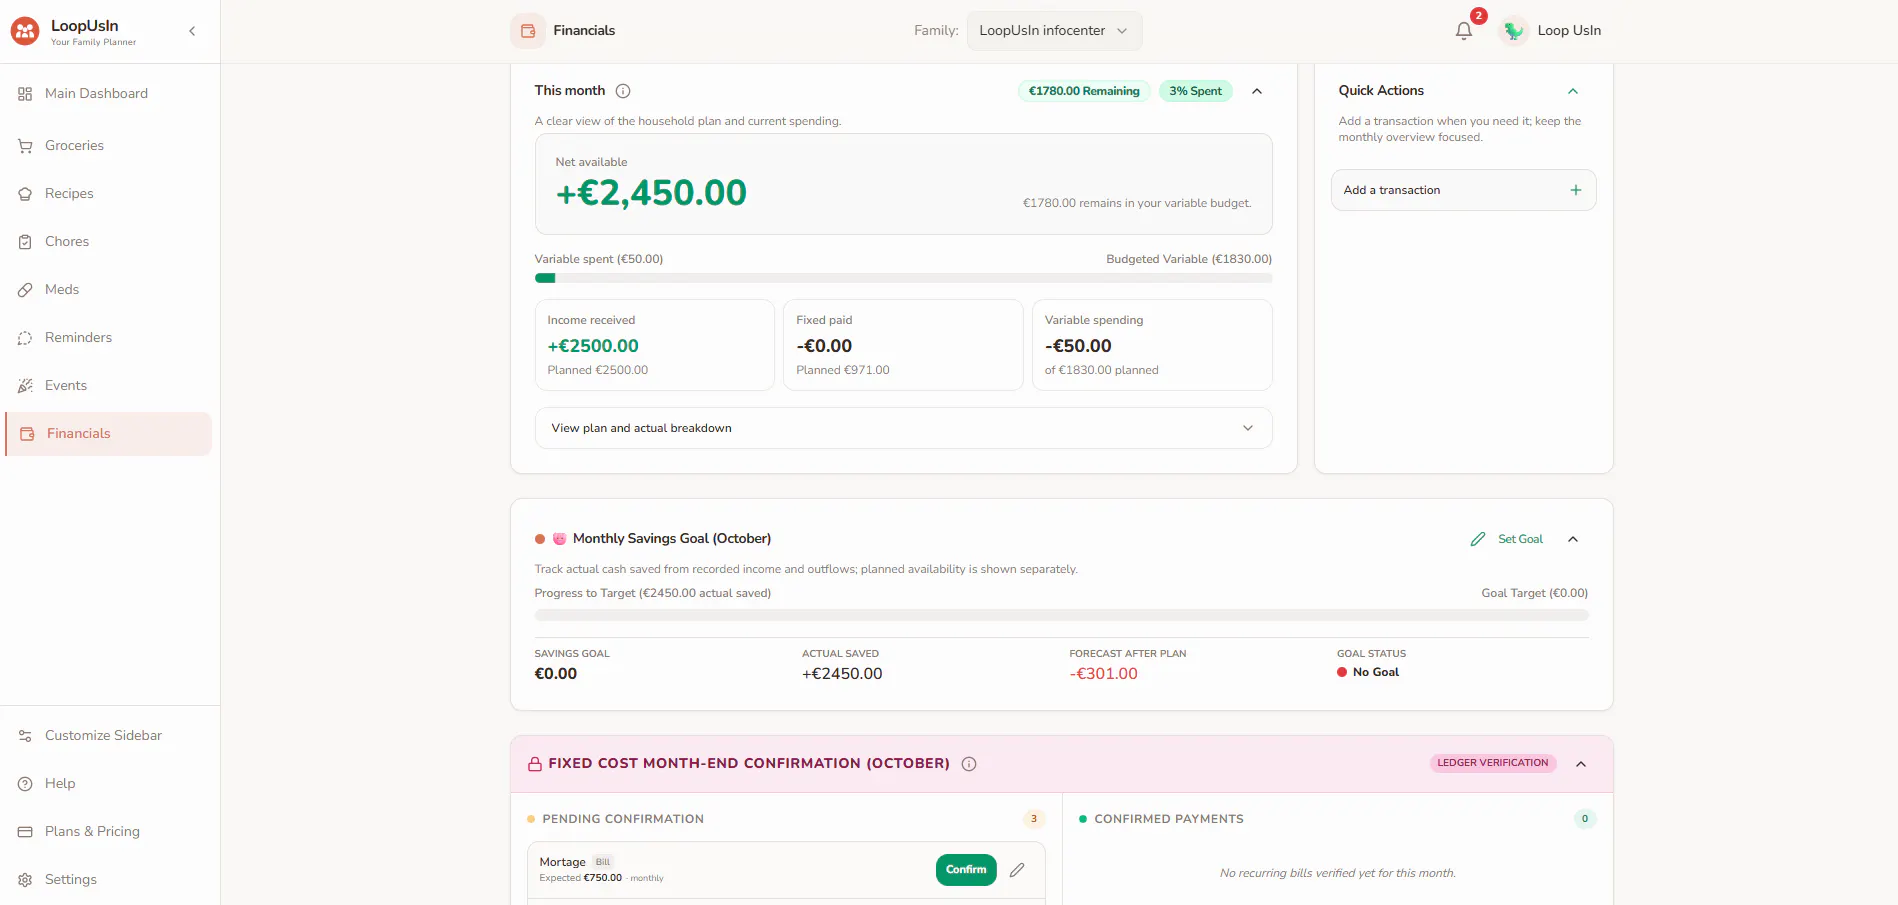
Task: Click the info icon beside Fixed Cost Confirmation
Action: point(969,764)
